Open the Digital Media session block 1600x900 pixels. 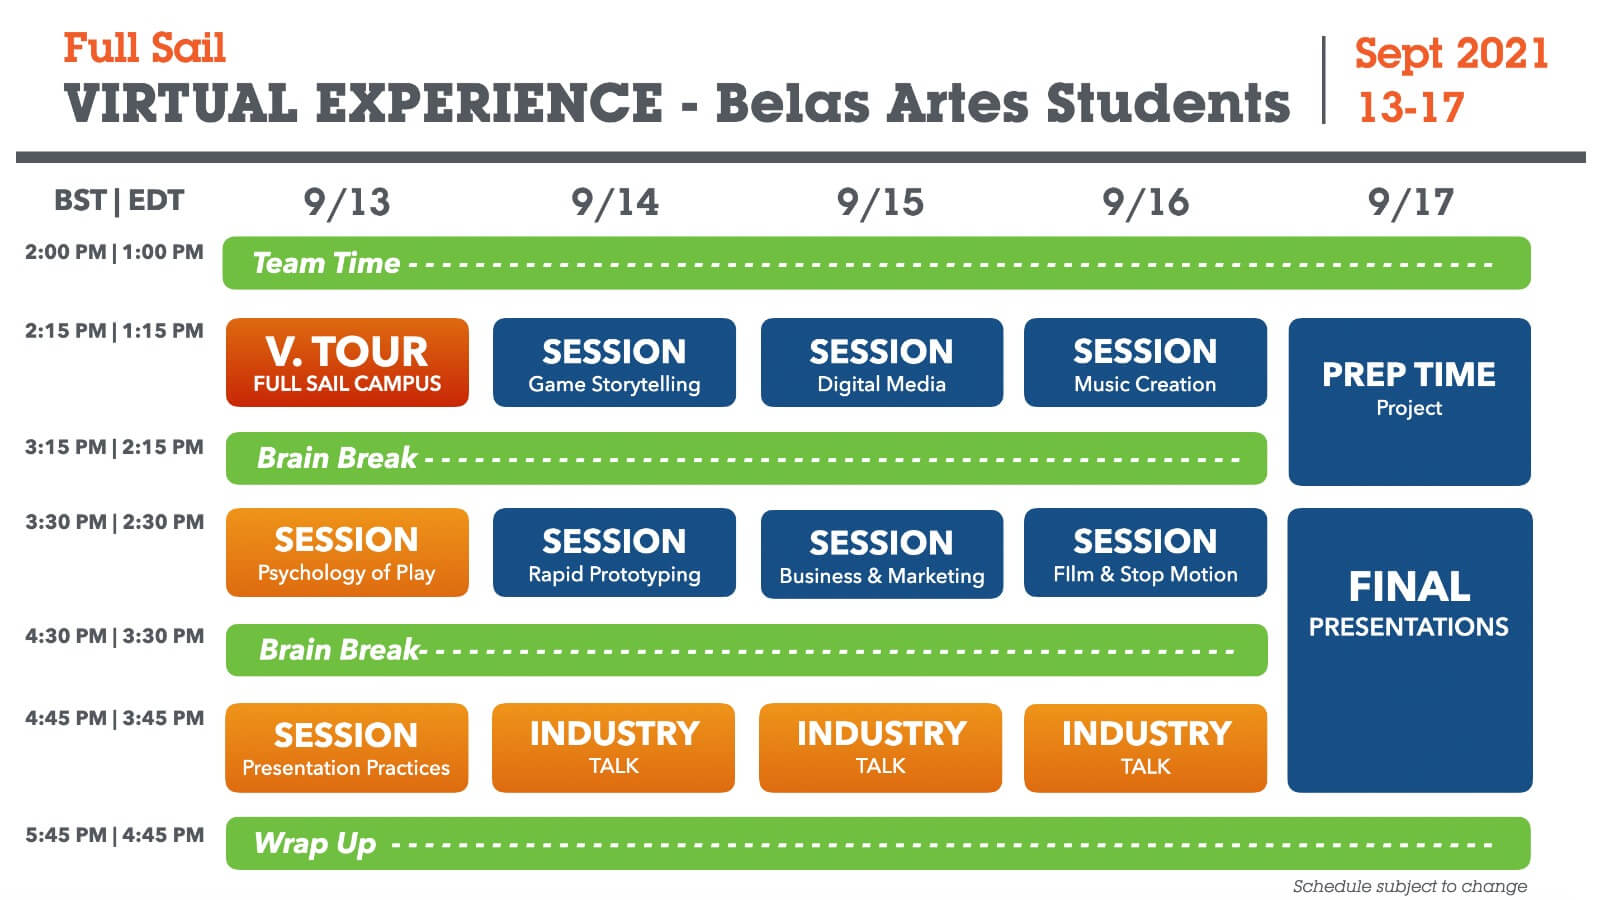pos(881,362)
